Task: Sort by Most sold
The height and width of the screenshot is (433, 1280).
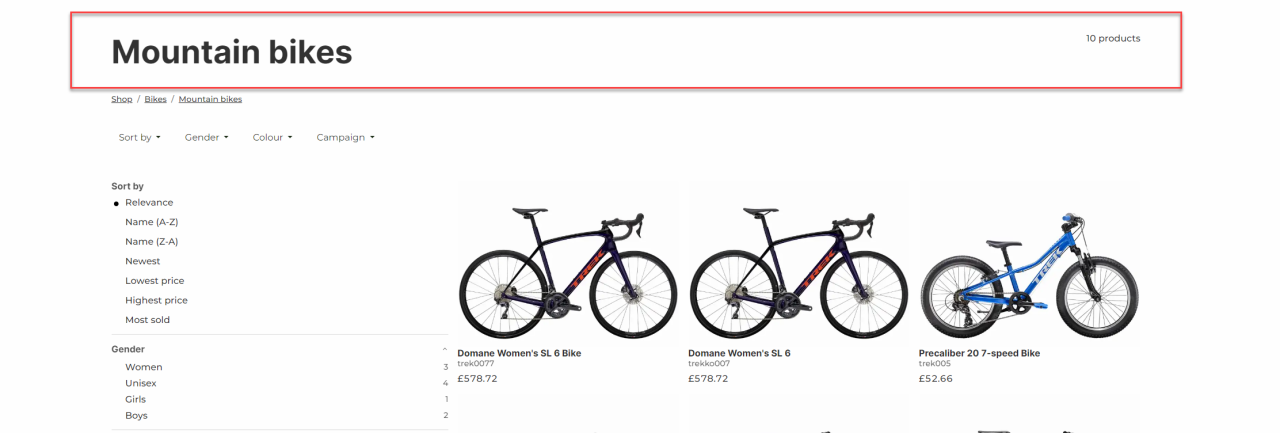Action: [x=147, y=320]
